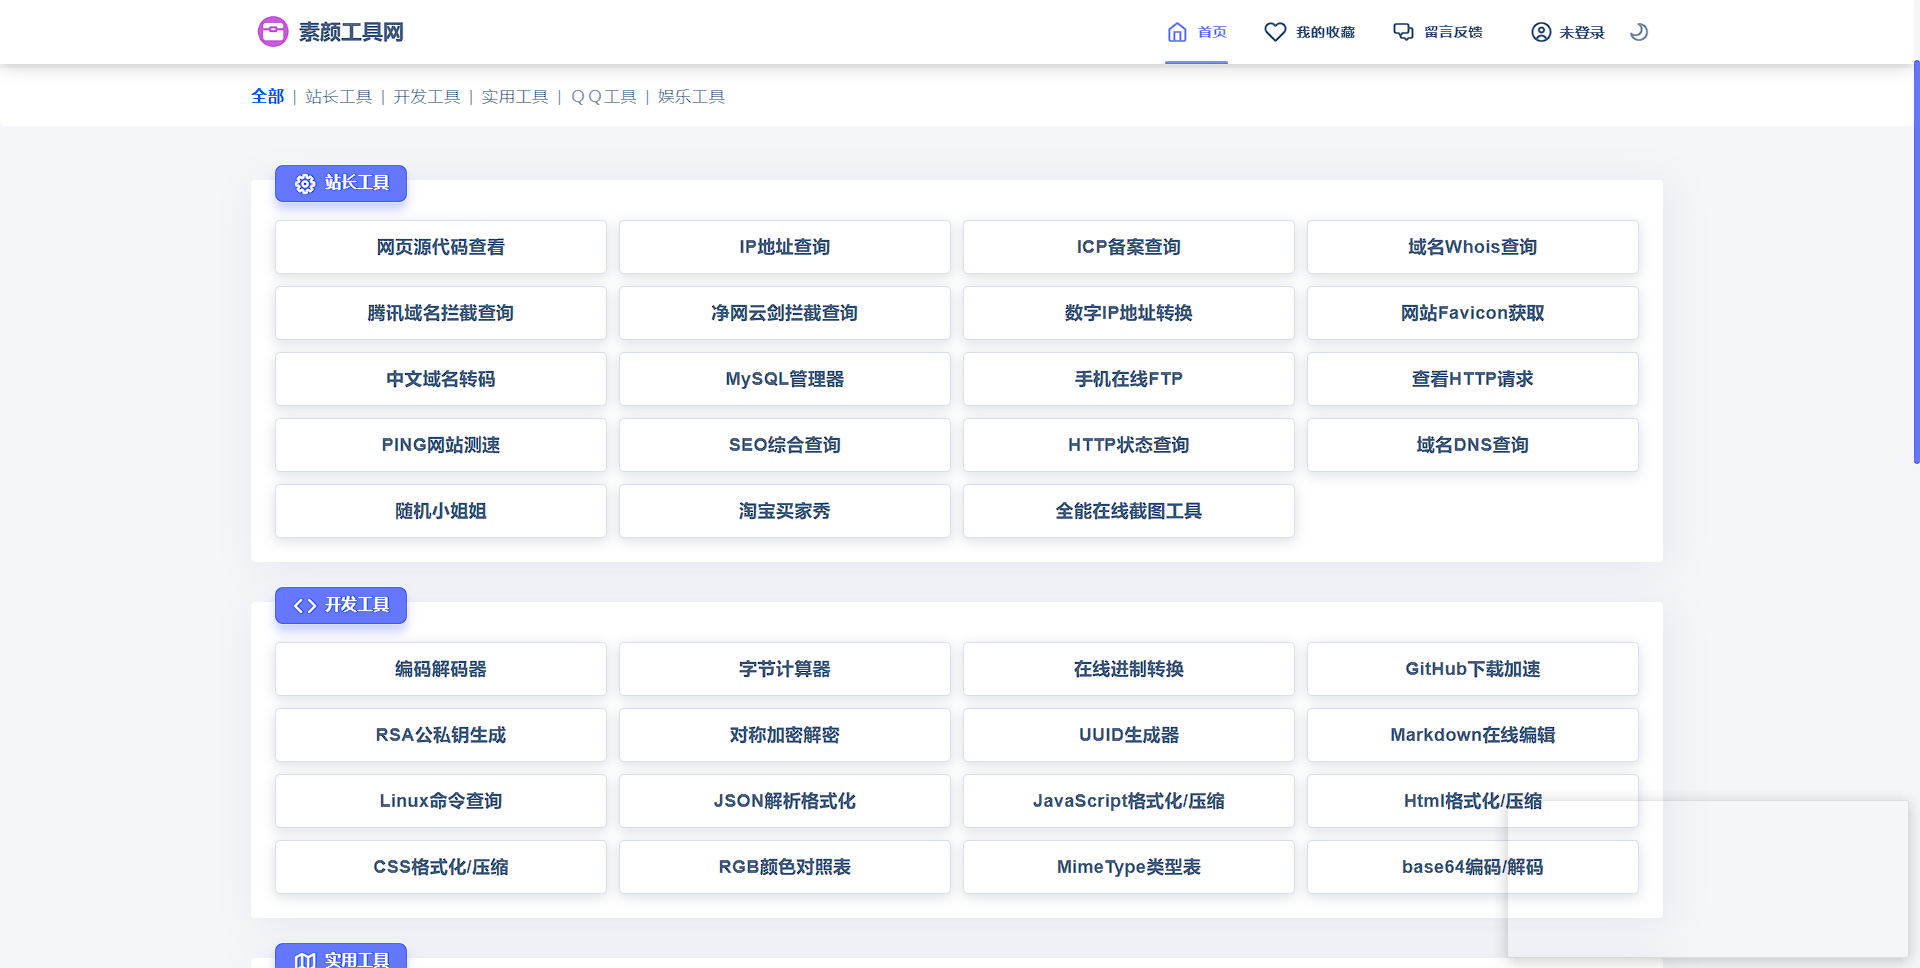This screenshot has height=968, width=1920.
Task: Open the base64编码/解码 tool
Action: [1473, 867]
